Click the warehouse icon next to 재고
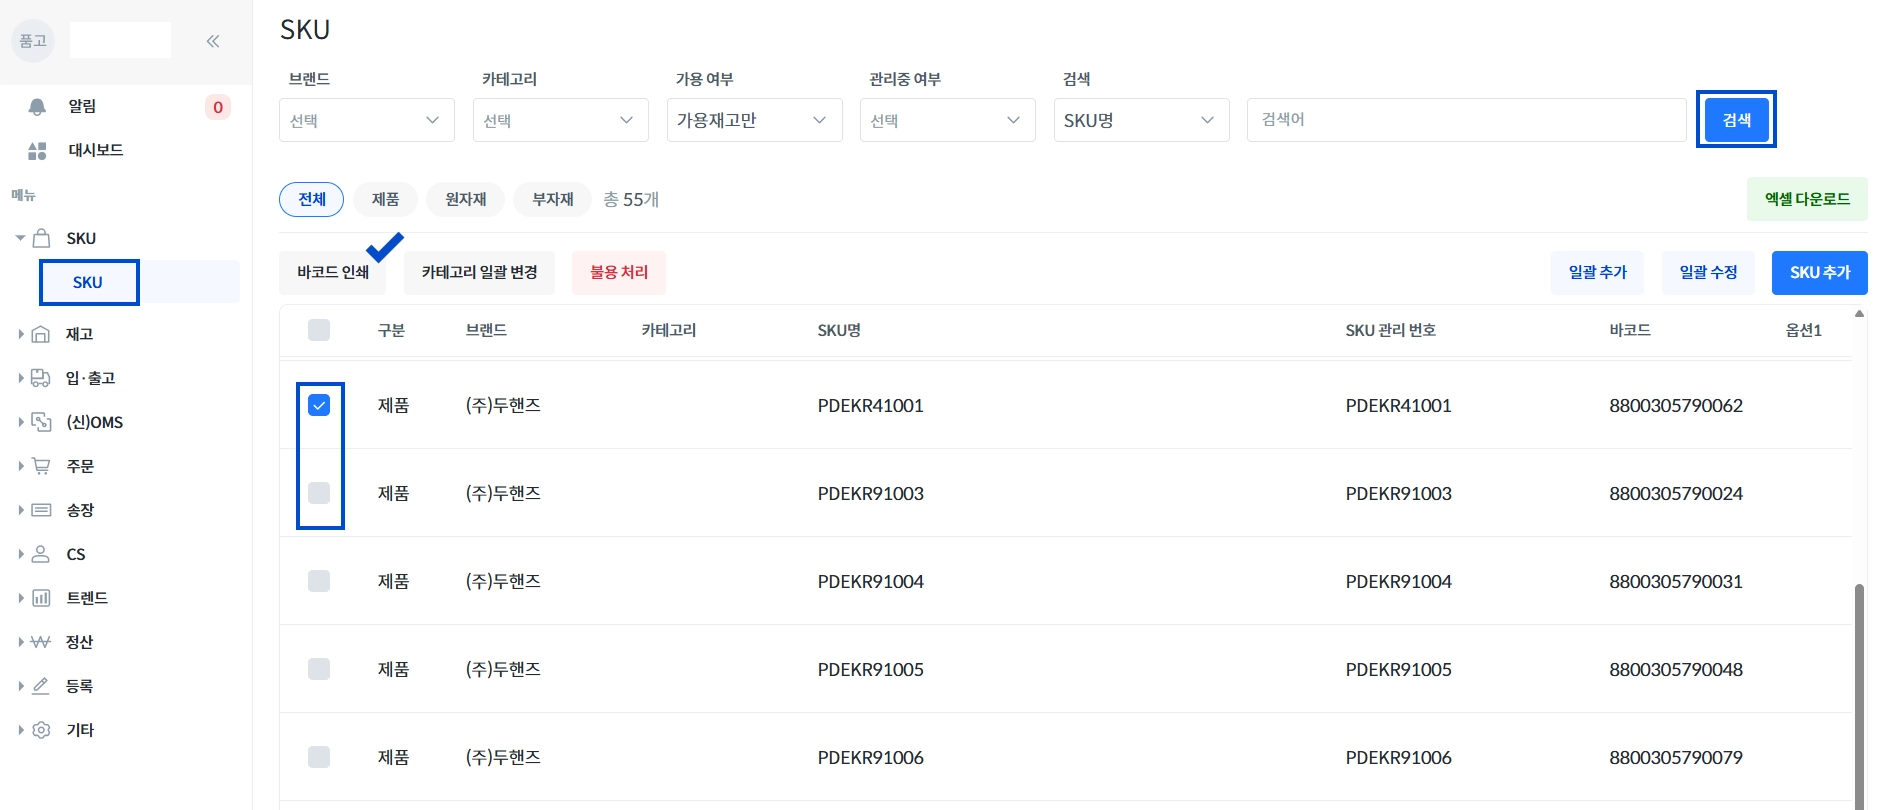The height and width of the screenshot is (810, 1881). (41, 334)
